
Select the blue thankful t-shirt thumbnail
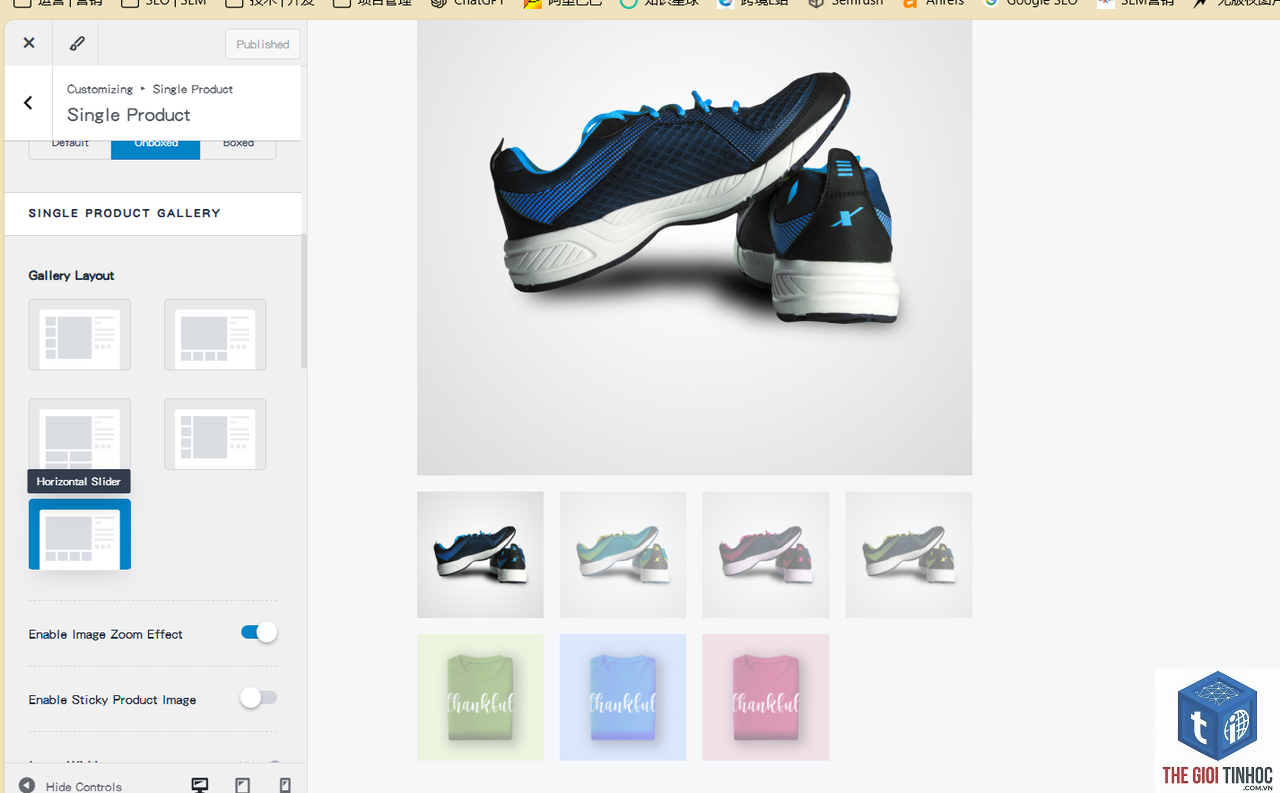click(623, 697)
